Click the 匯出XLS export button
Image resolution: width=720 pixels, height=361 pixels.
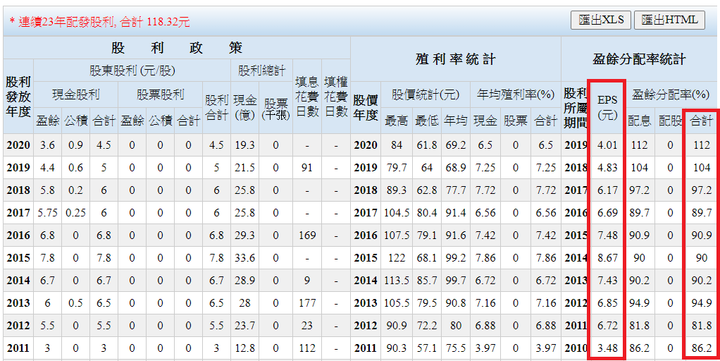click(601, 20)
